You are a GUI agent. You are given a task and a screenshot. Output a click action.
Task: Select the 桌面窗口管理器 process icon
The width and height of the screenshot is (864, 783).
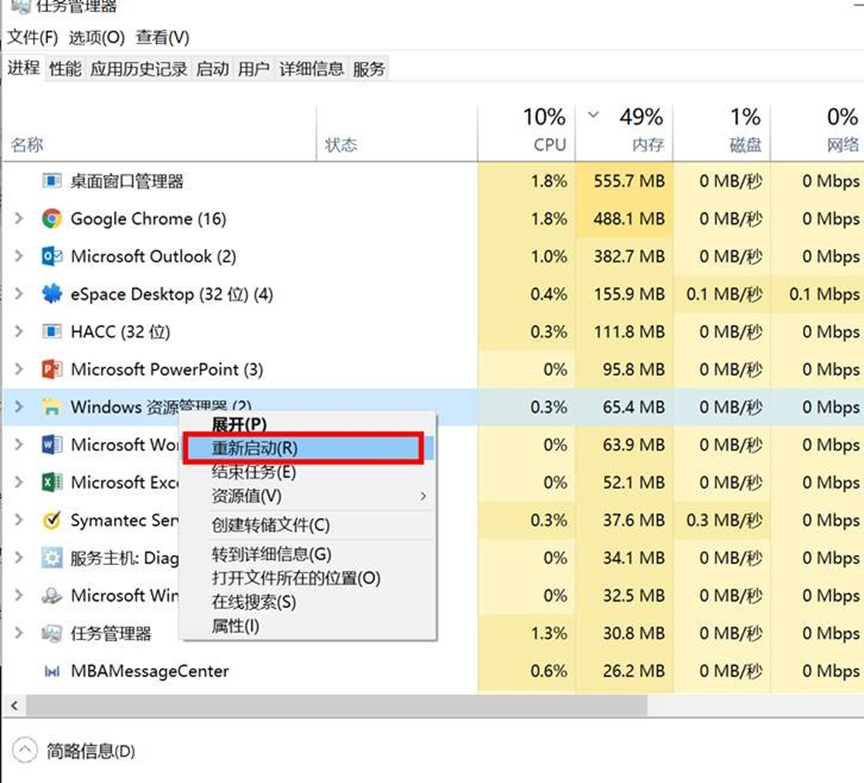[52, 182]
